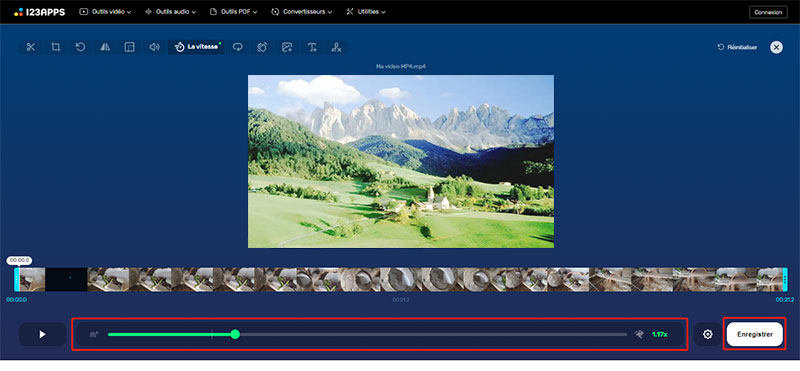Screen dimensions: 800x371
Task: Select the add image tool
Action: tap(287, 47)
